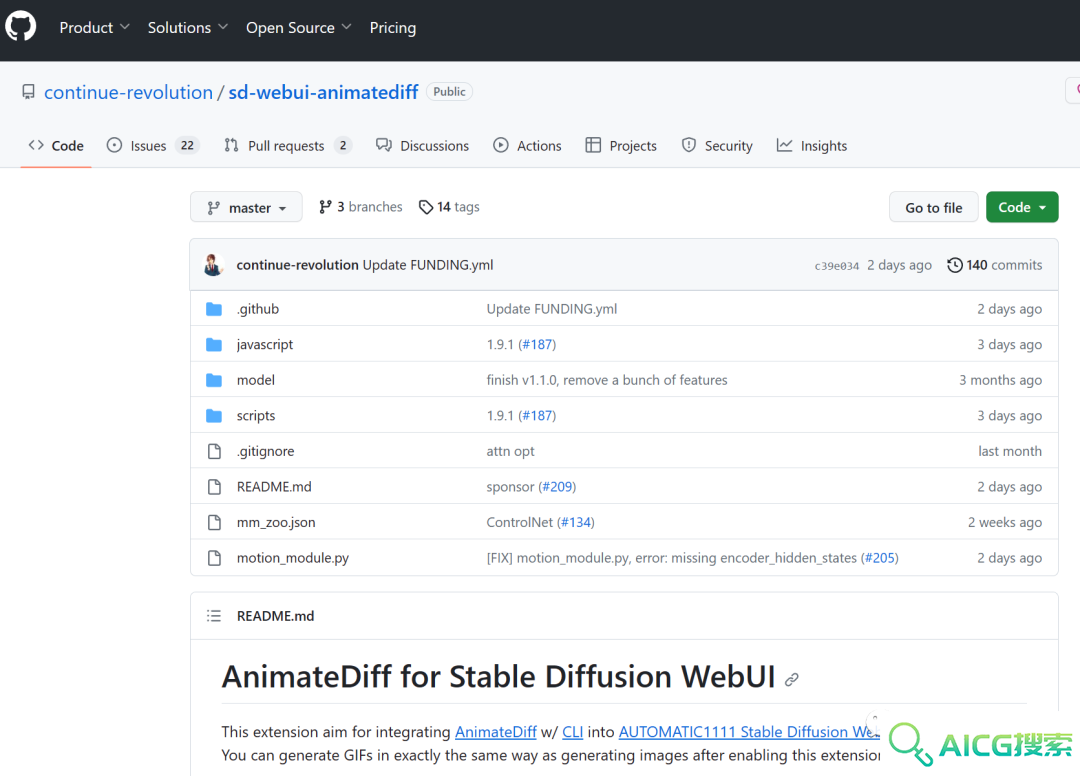Click the file icon for mm_zoo.json
The width and height of the screenshot is (1080, 776).
click(x=214, y=523)
